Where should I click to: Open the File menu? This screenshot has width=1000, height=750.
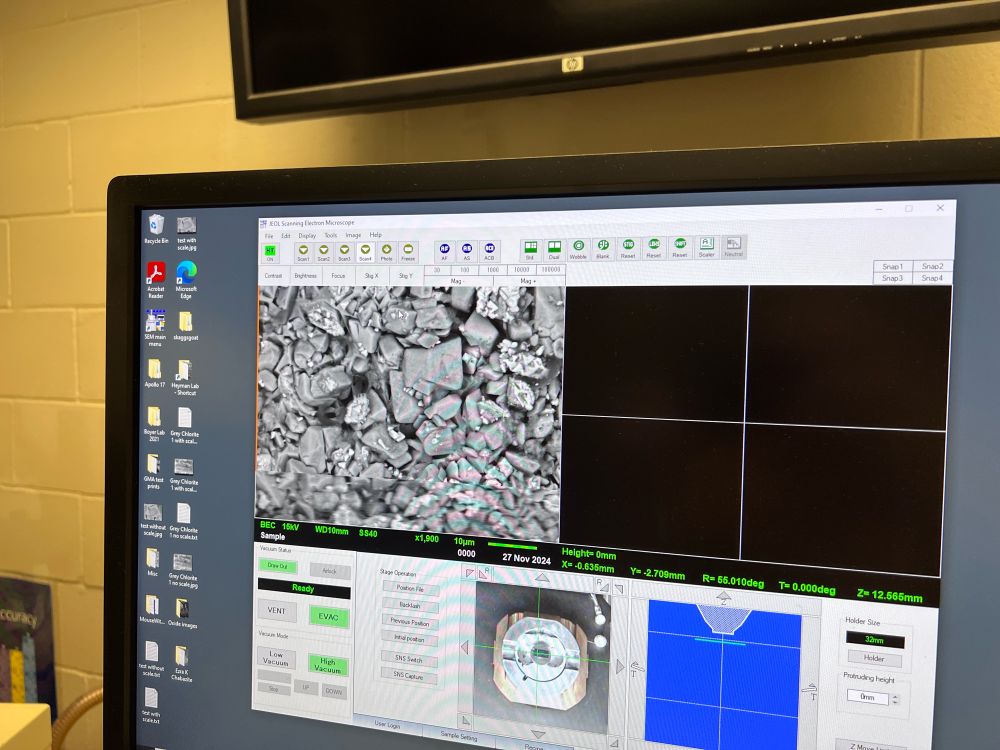click(269, 236)
